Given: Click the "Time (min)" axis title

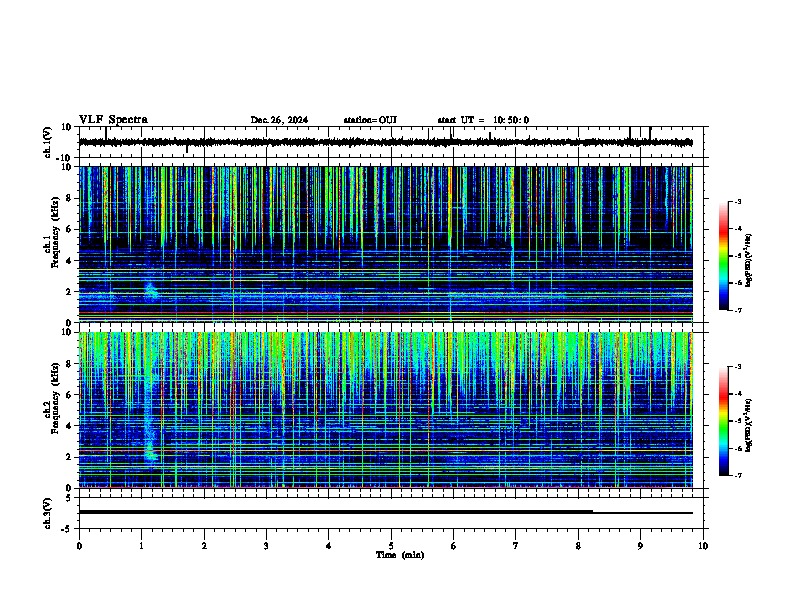Looking at the screenshot, I should 400,555.
